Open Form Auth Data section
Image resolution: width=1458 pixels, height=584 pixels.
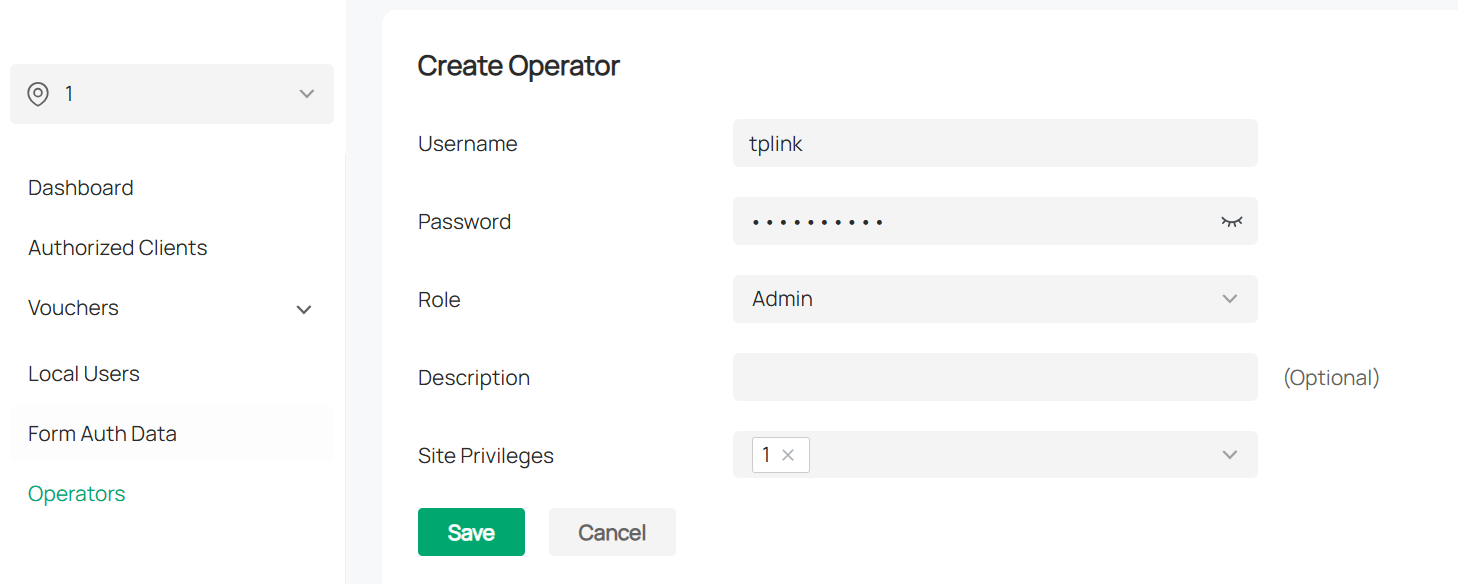pos(103,434)
